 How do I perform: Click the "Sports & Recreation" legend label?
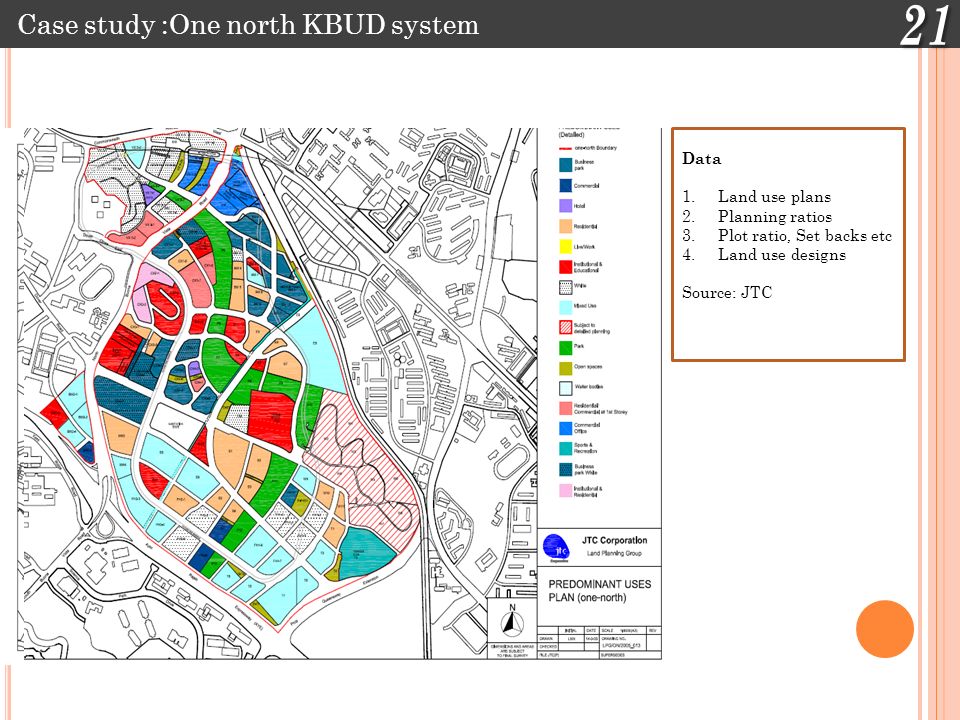click(x=585, y=448)
